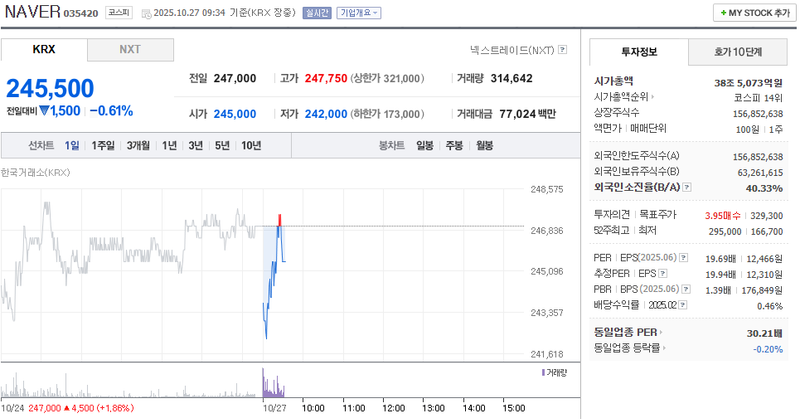Select the 1년 line chart period
800x419 pixels.
tap(169, 145)
